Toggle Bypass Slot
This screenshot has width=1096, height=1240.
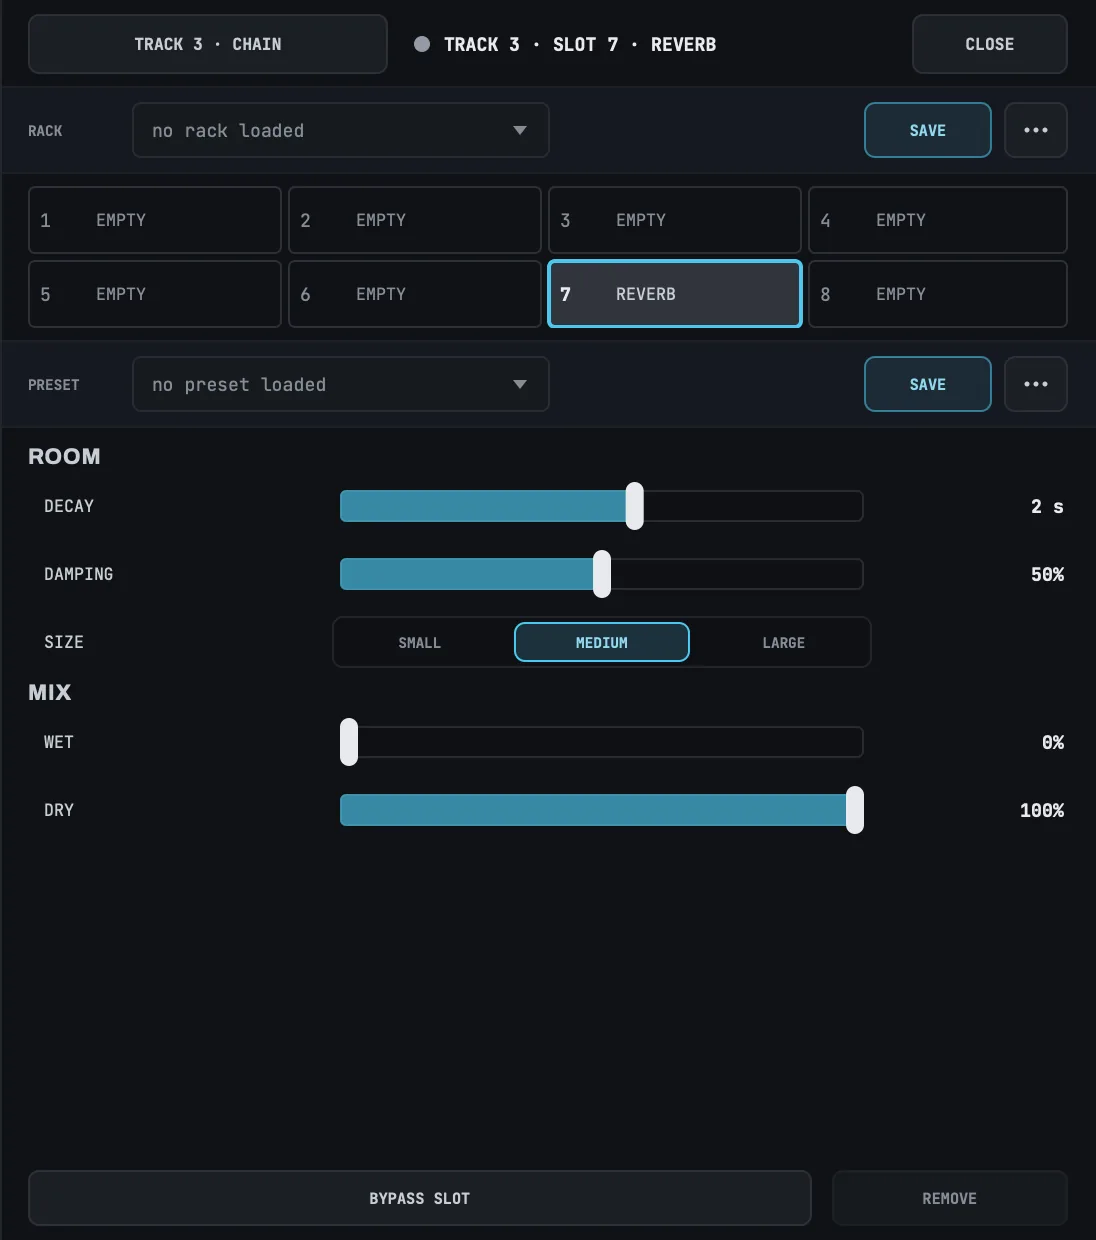pos(420,1198)
